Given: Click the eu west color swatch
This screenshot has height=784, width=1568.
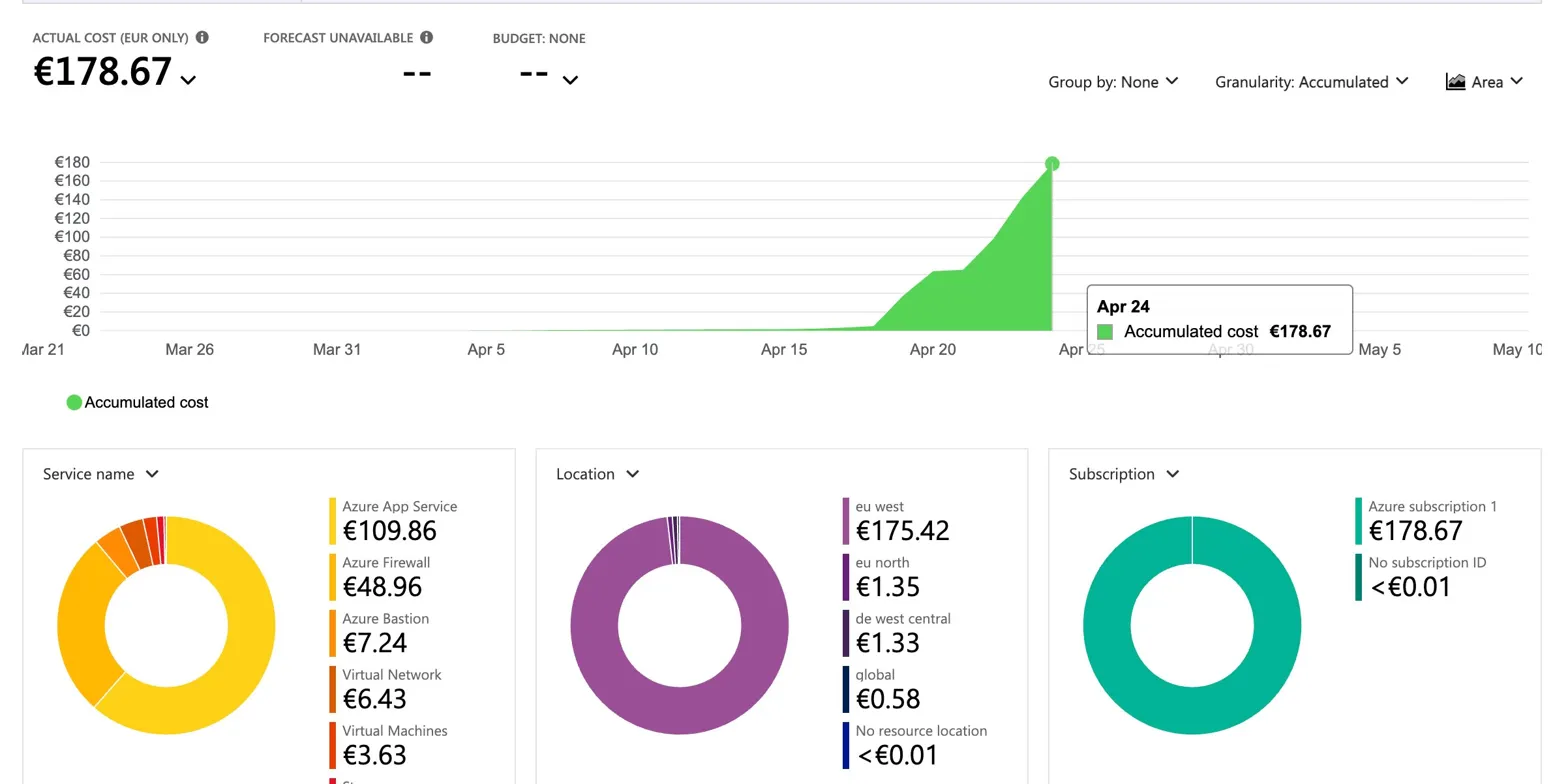Looking at the screenshot, I should (846, 521).
